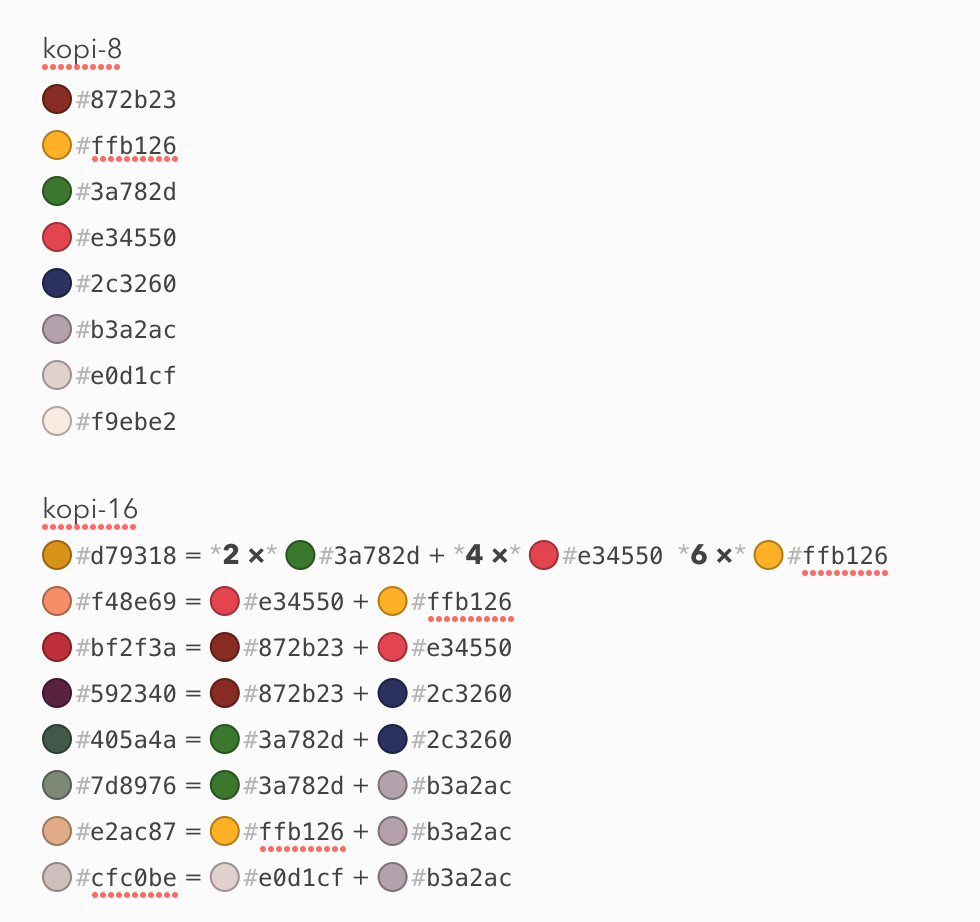Select the #b3a2ac mauve swatch in kopi-8
Screen dimensions: 980x922
pos(57,329)
